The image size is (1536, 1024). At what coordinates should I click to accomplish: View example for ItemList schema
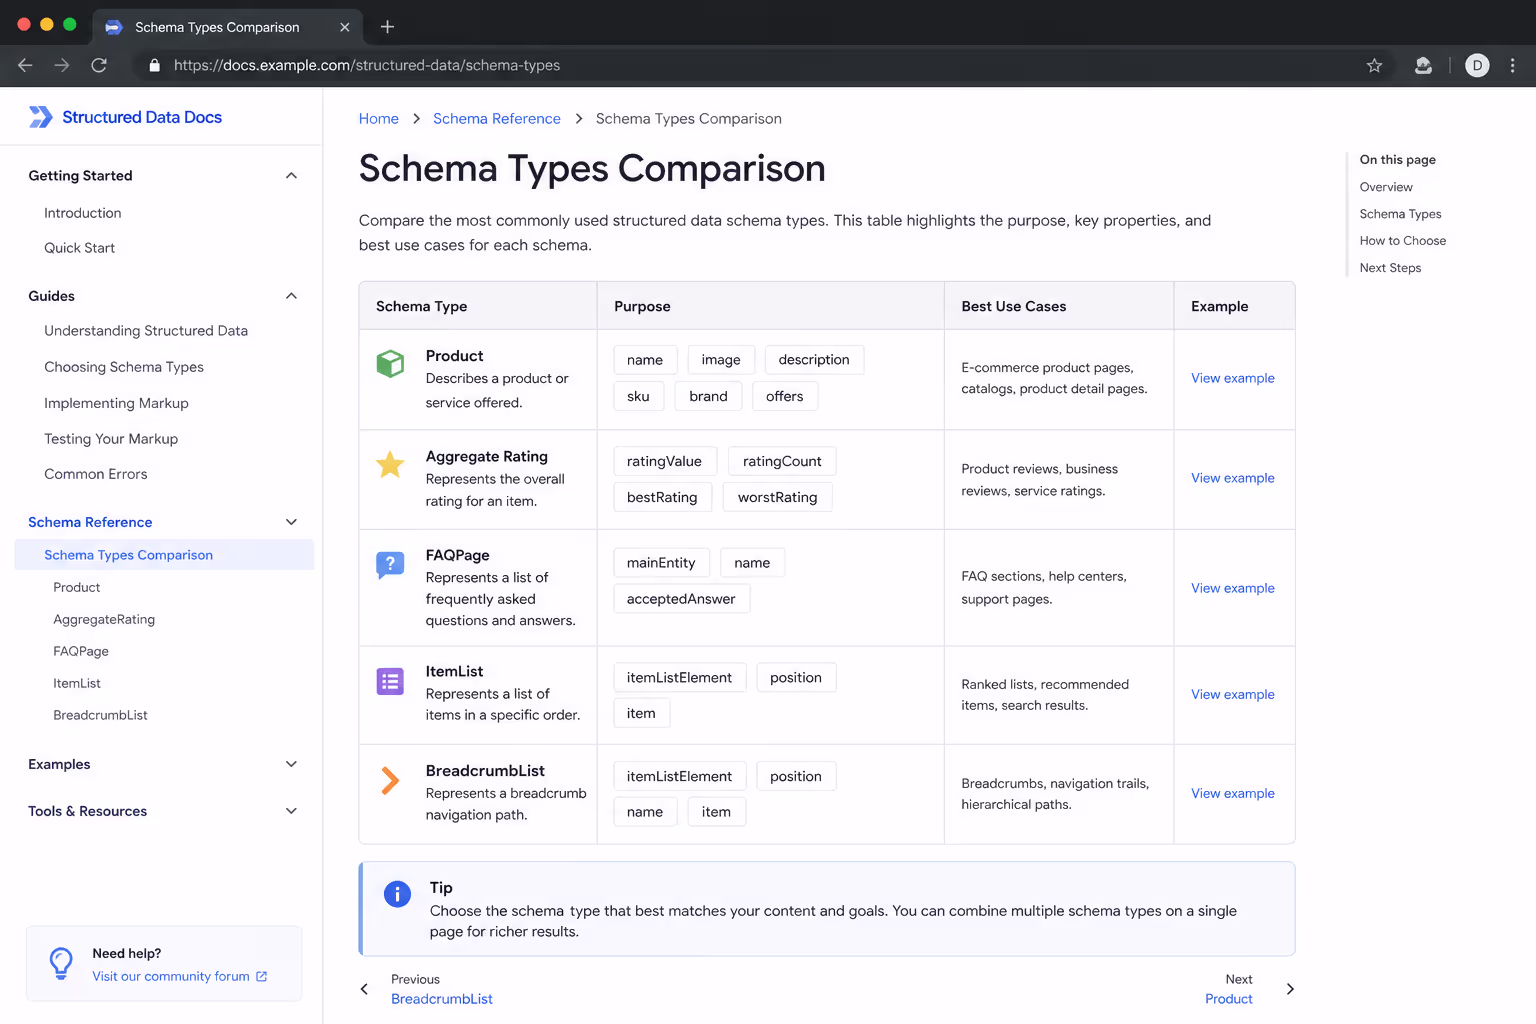point(1233,694)
